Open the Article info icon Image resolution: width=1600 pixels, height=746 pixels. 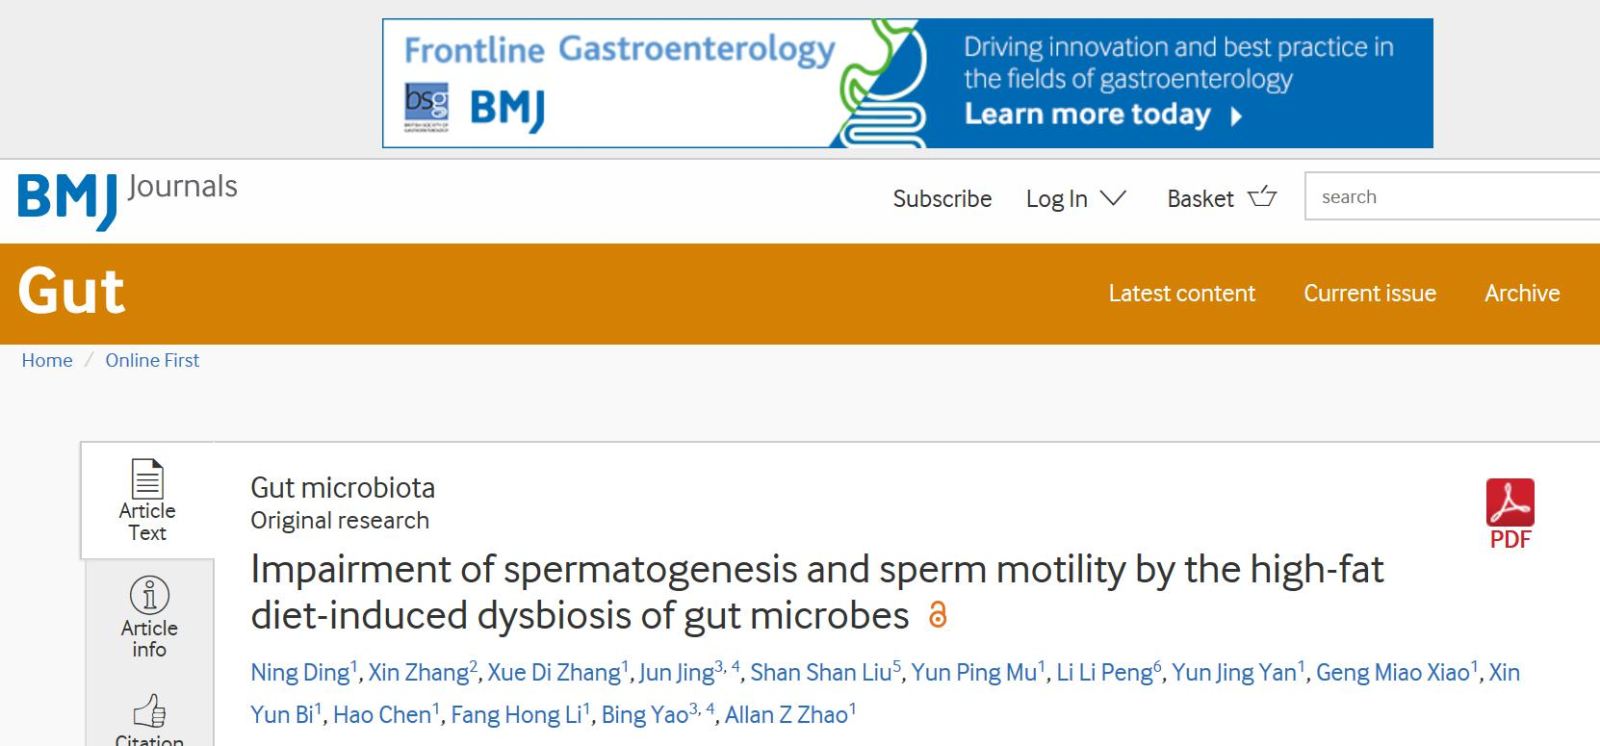tap(149, 596)
